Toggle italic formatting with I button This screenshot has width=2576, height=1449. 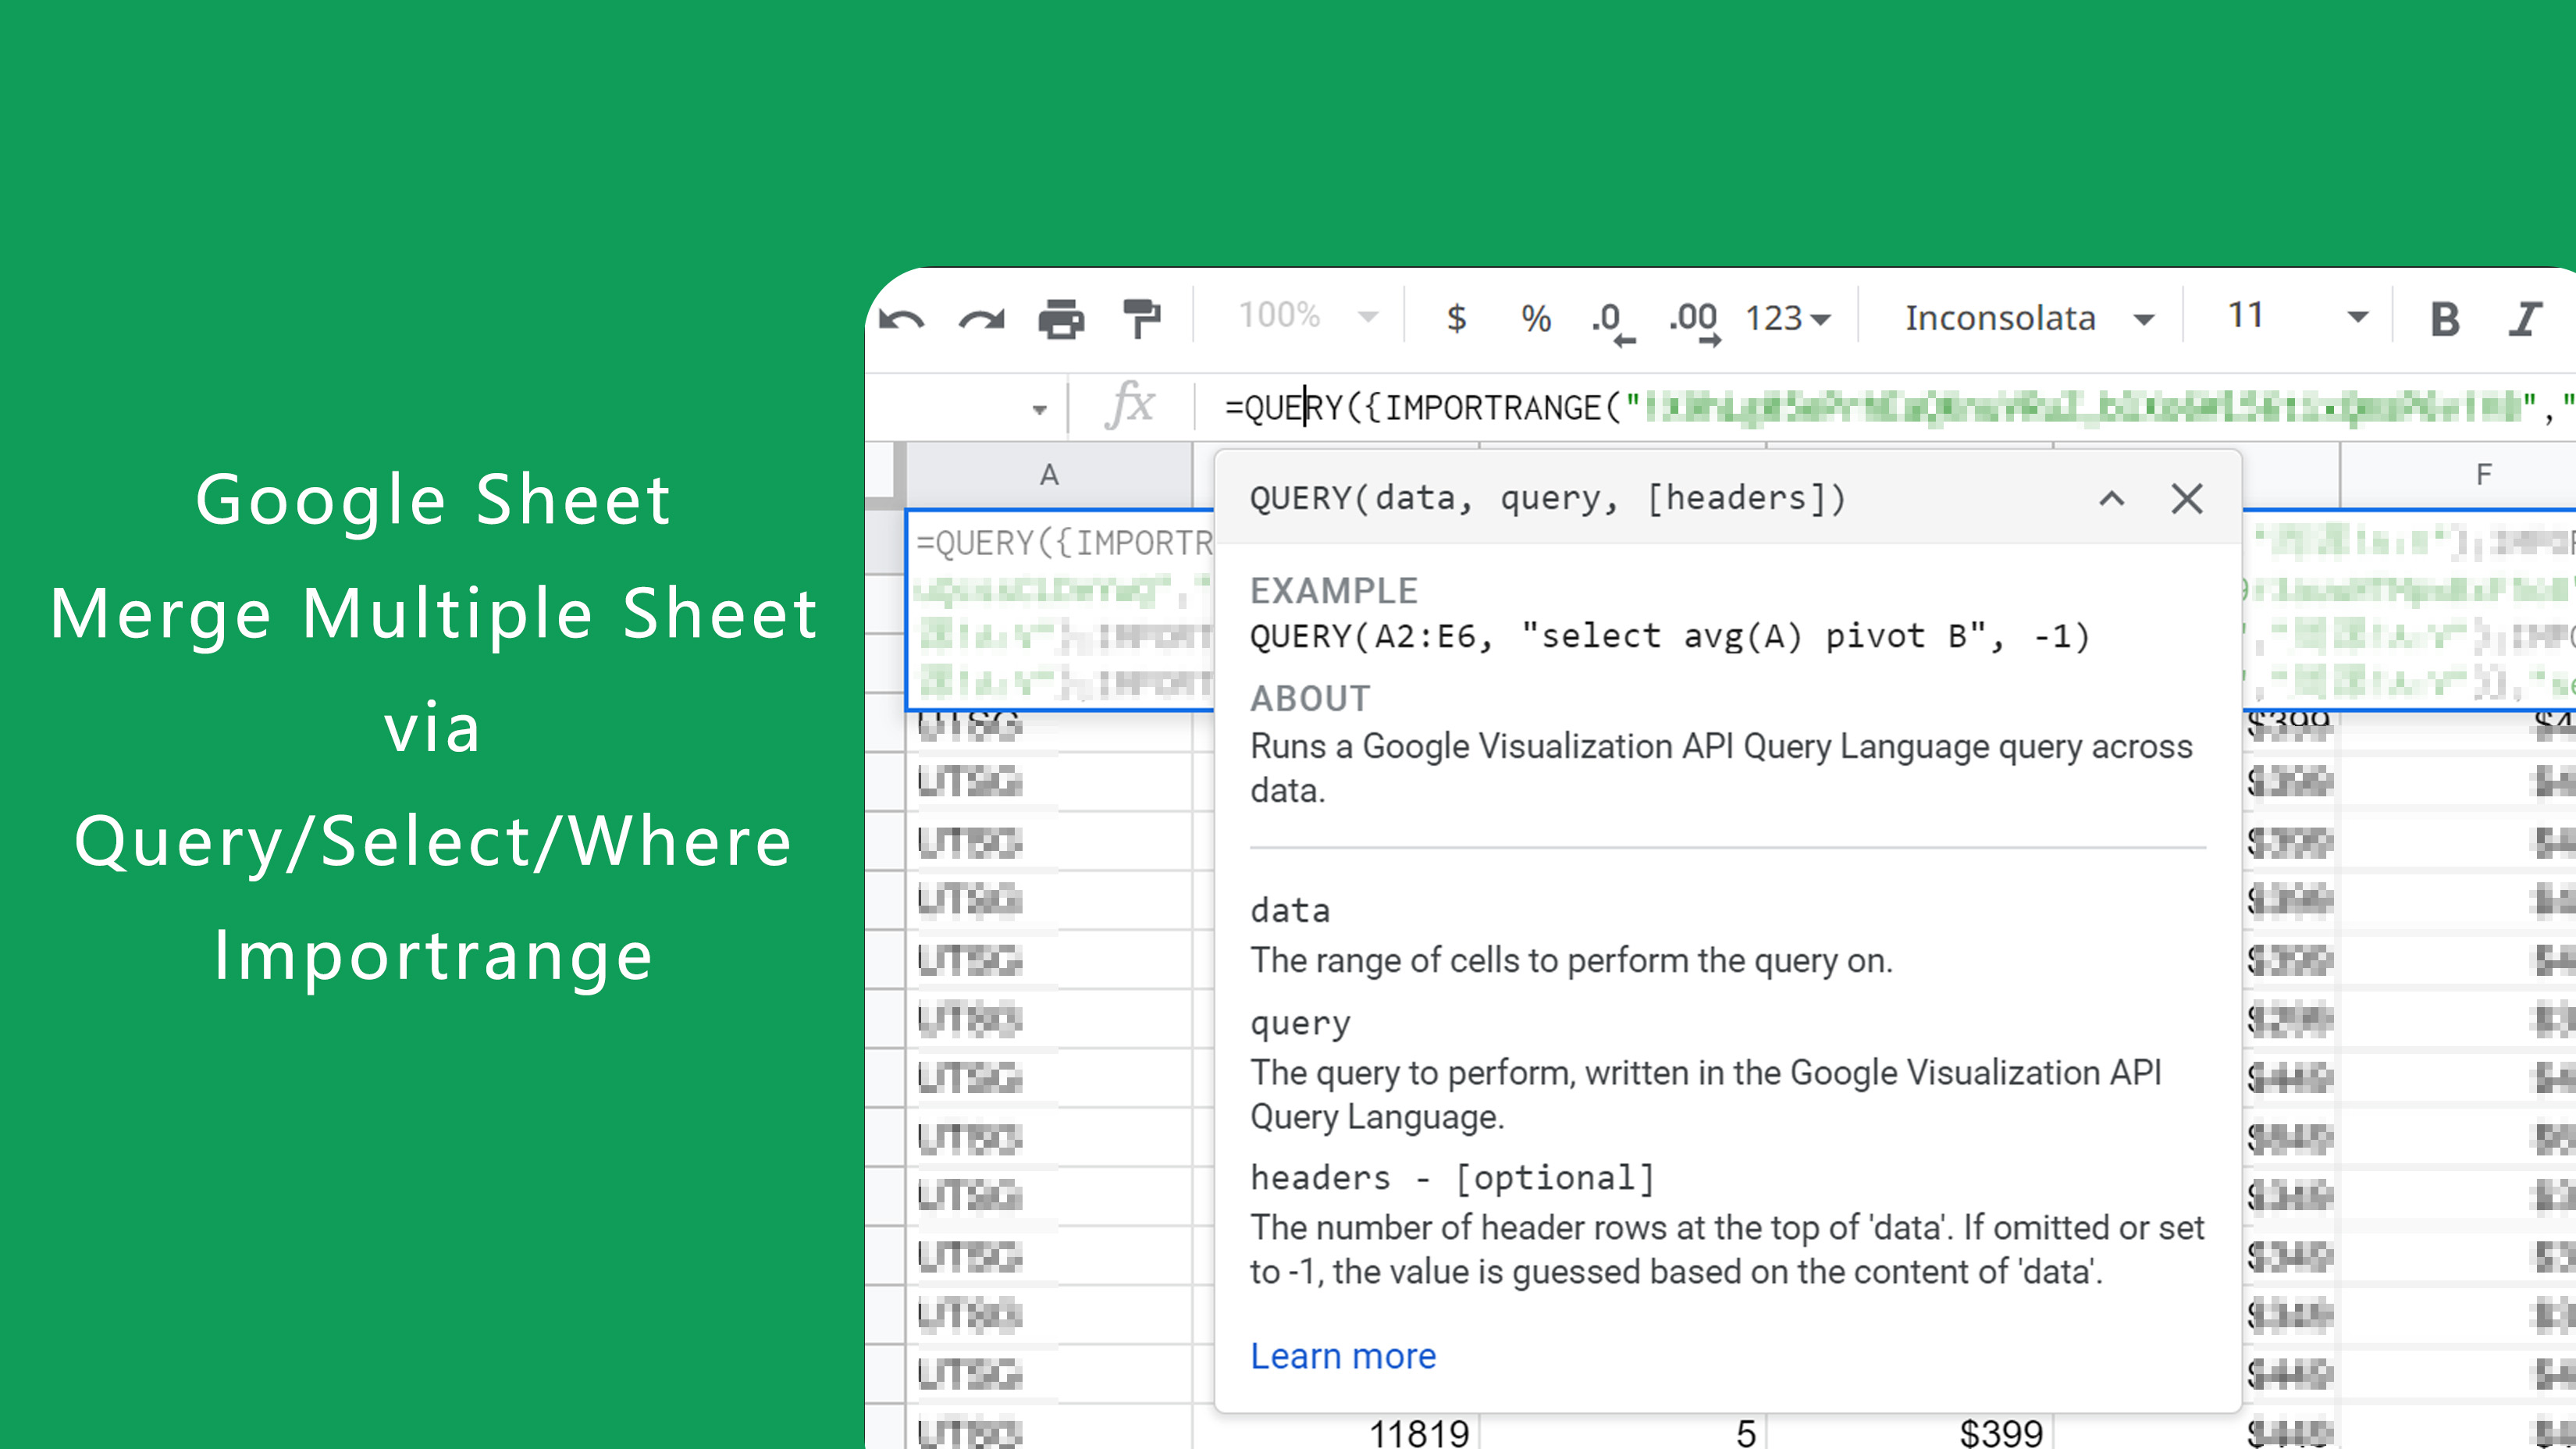[x=2525, y=319]
